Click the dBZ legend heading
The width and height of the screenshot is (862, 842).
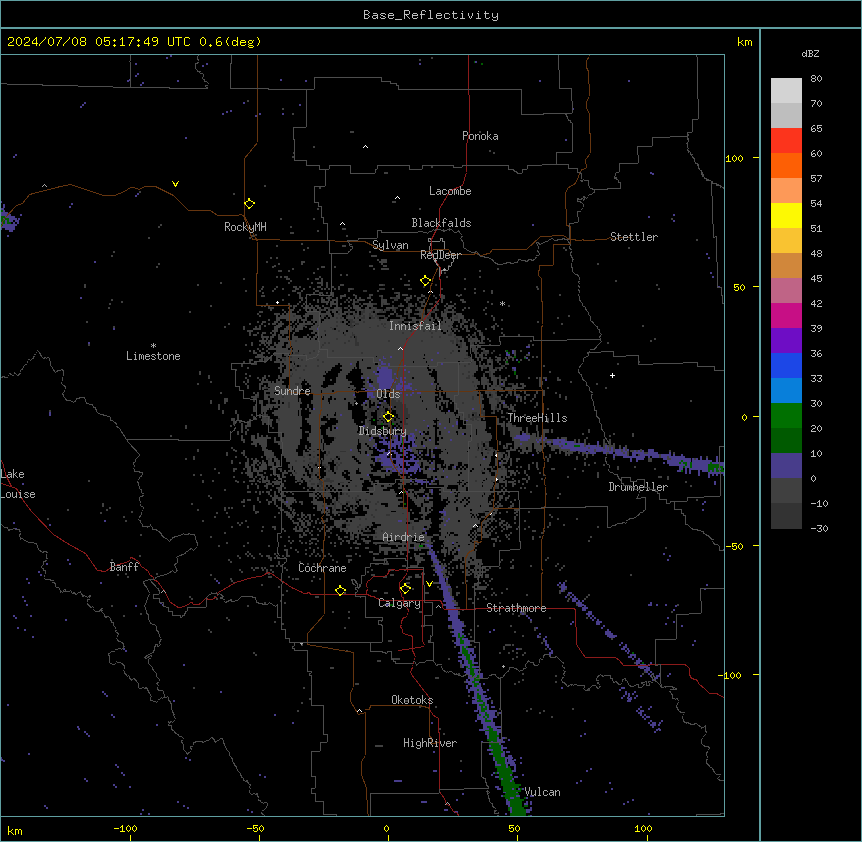pos(810,54)
